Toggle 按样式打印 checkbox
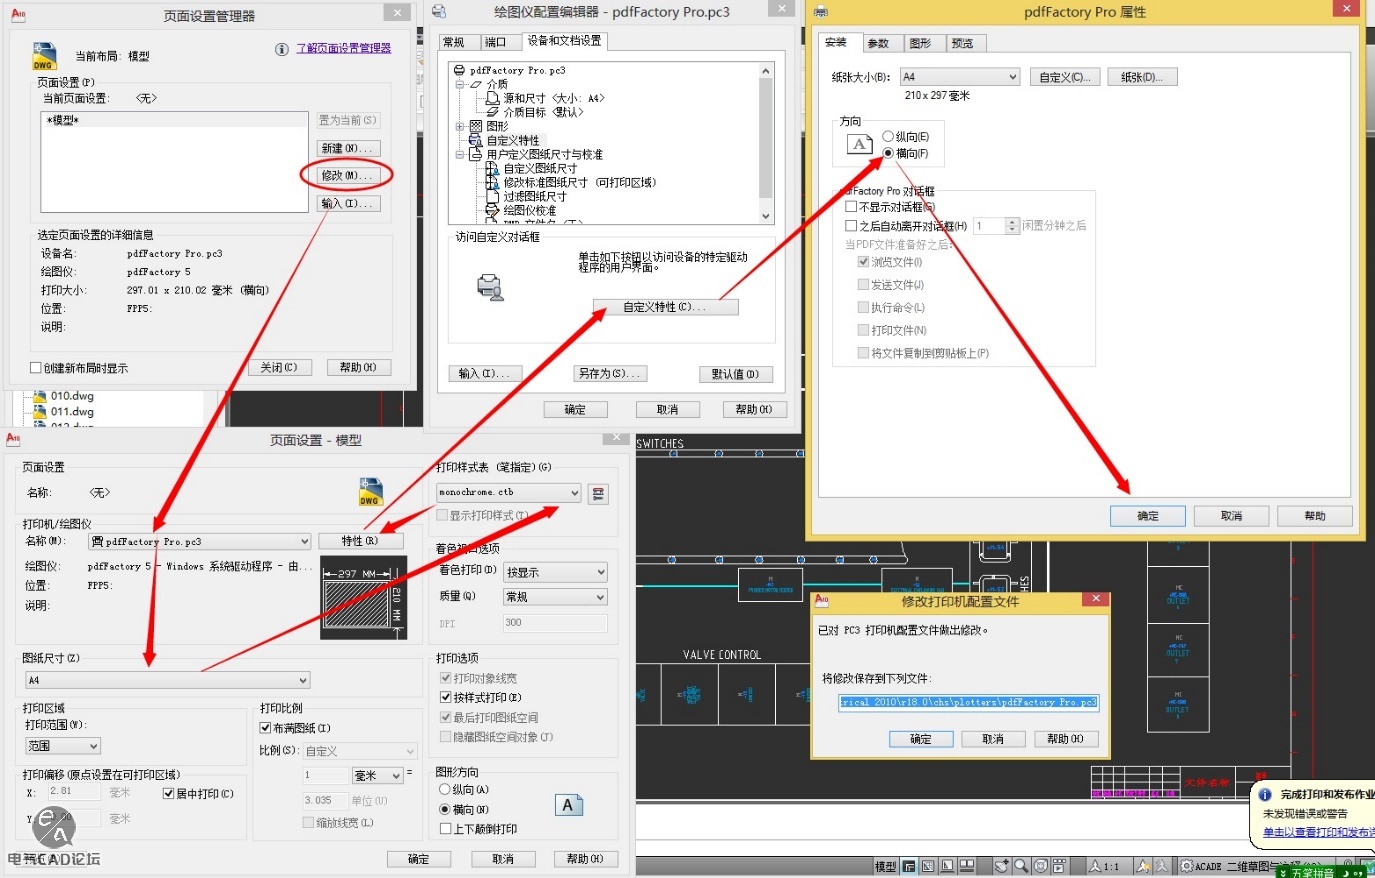This screenshot has width=1375, height=878. pyautogui.click(x=446, y=697)
